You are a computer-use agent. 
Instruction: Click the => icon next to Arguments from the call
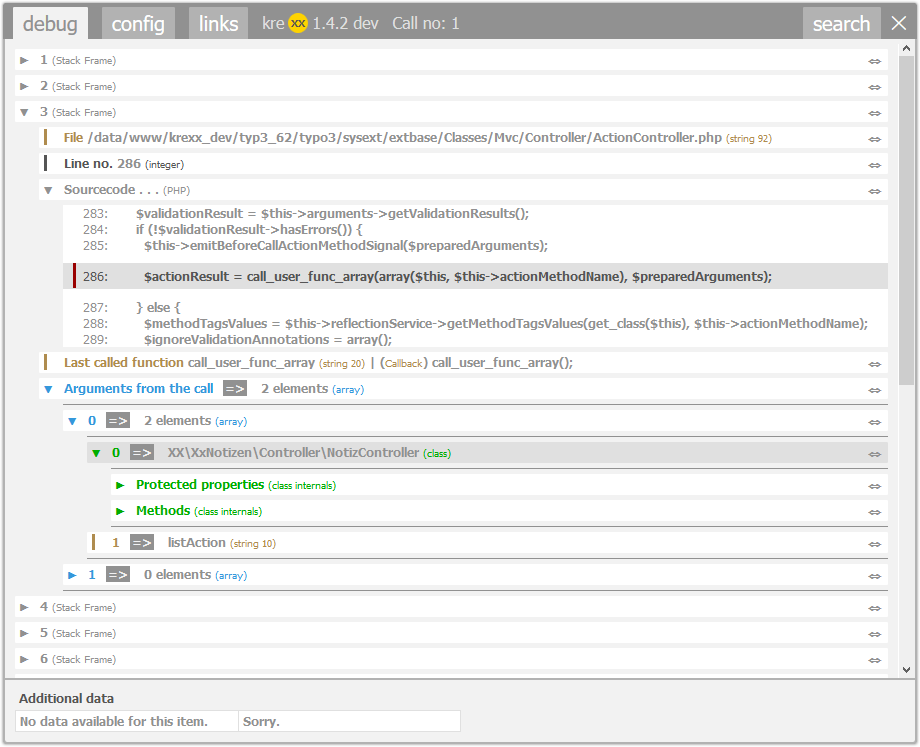[x=235, y=388]
